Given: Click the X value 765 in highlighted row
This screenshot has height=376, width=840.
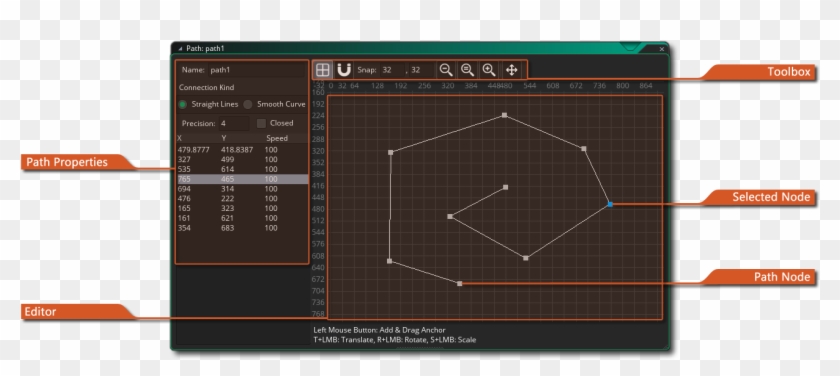Looking at the screenshot, I should point(184,179).
